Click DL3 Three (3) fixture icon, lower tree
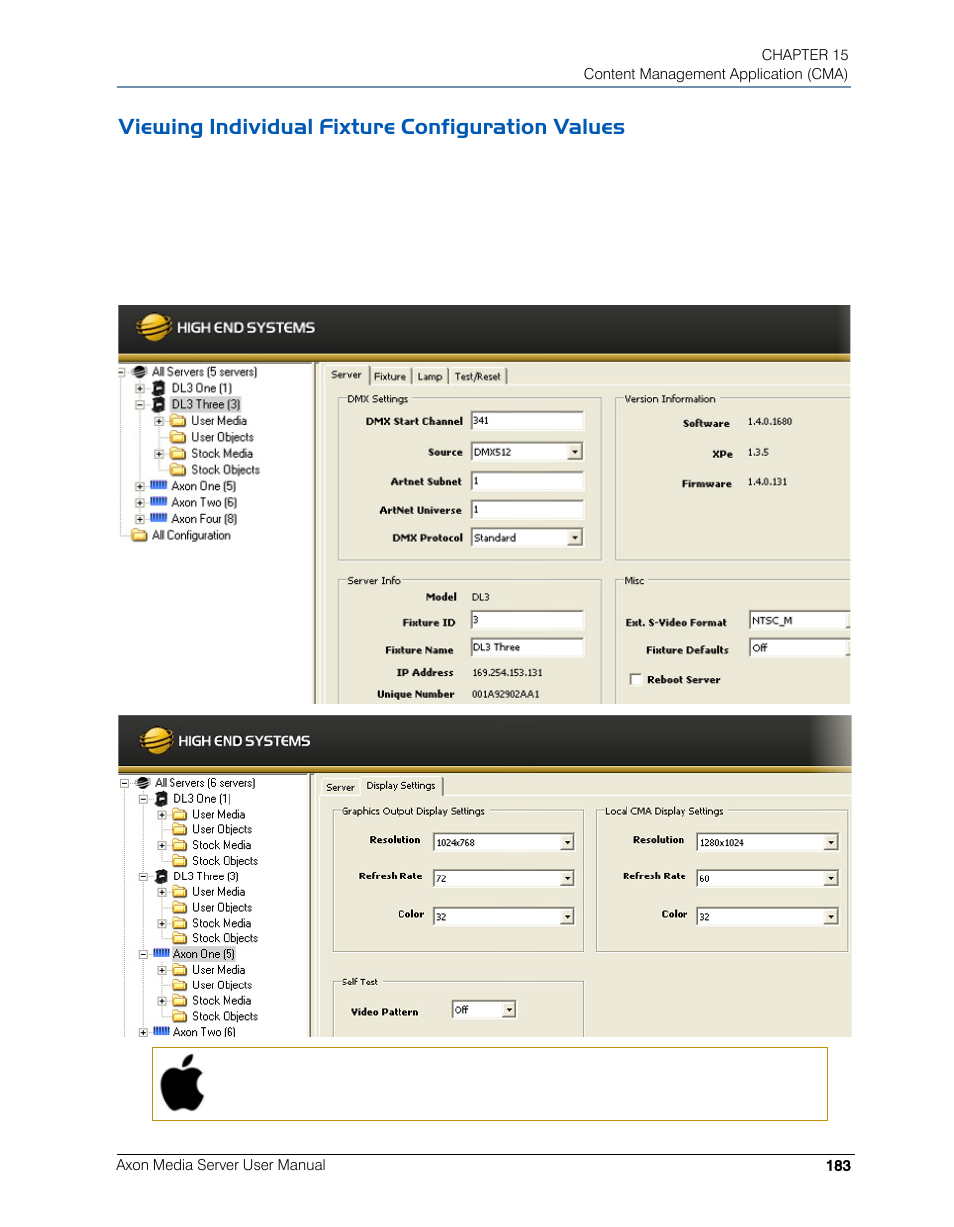Image resolution: width=954 pixels, height=1227 pixels. click(x=161, y=876)
